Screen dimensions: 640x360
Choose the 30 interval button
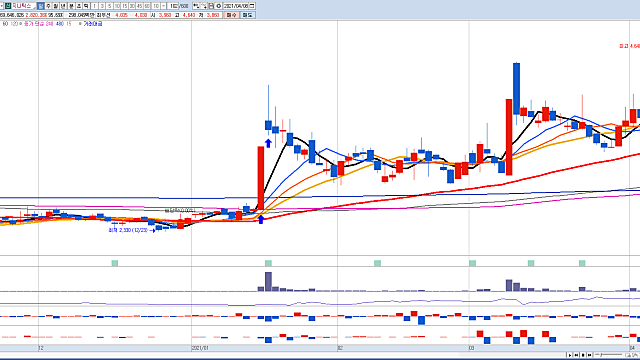click(132, 6)
